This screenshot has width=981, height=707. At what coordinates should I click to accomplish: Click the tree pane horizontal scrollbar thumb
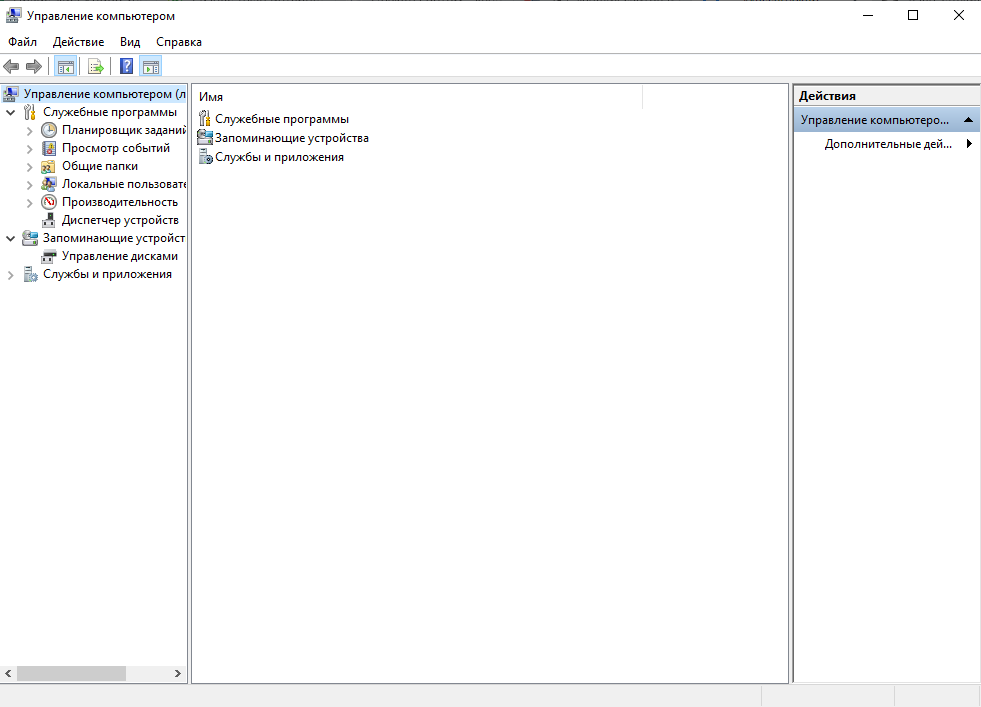tap(71, 673)
